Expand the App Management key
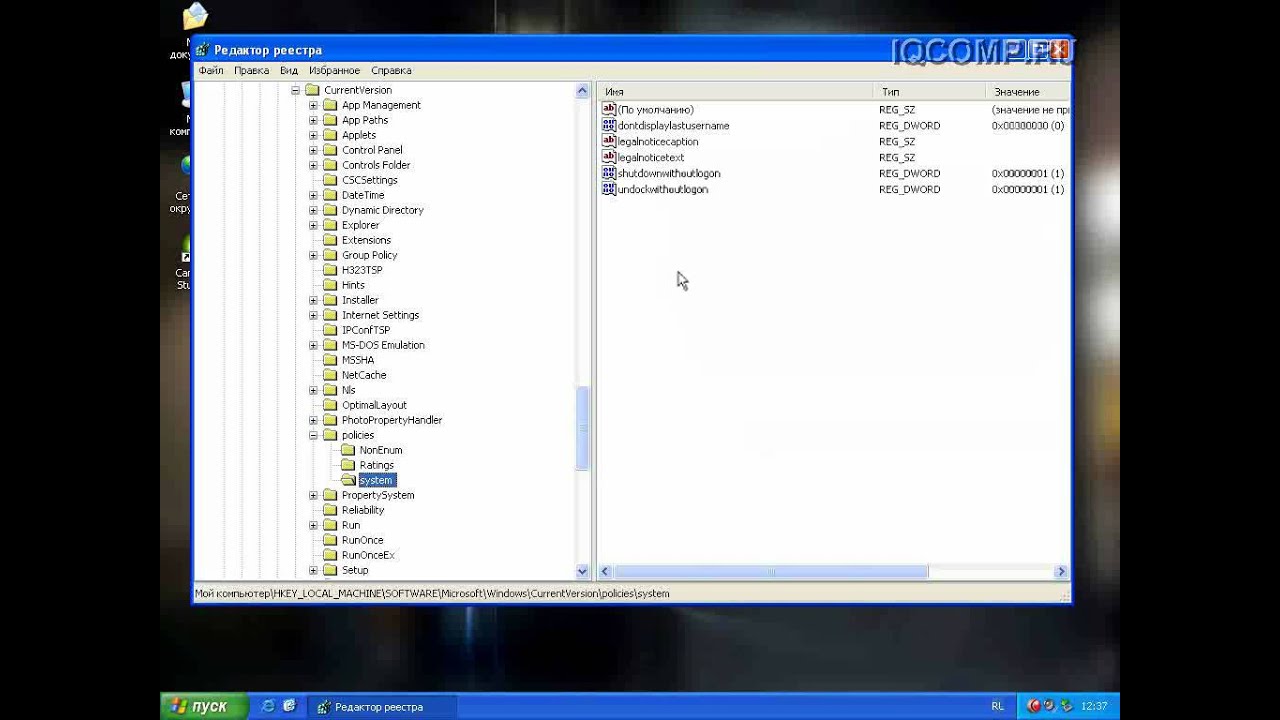This screenshot has height=720, width=1280. [x=313, y=105]
